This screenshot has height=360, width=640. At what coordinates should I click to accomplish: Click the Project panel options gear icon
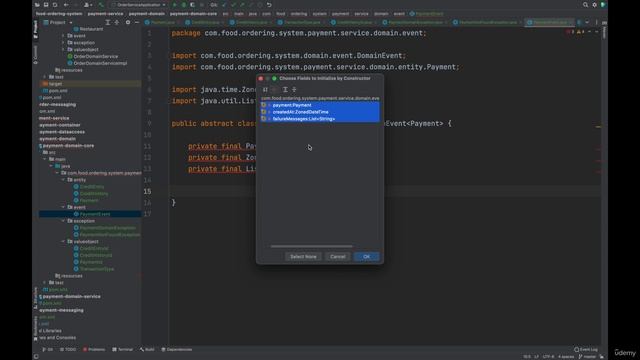128,22
